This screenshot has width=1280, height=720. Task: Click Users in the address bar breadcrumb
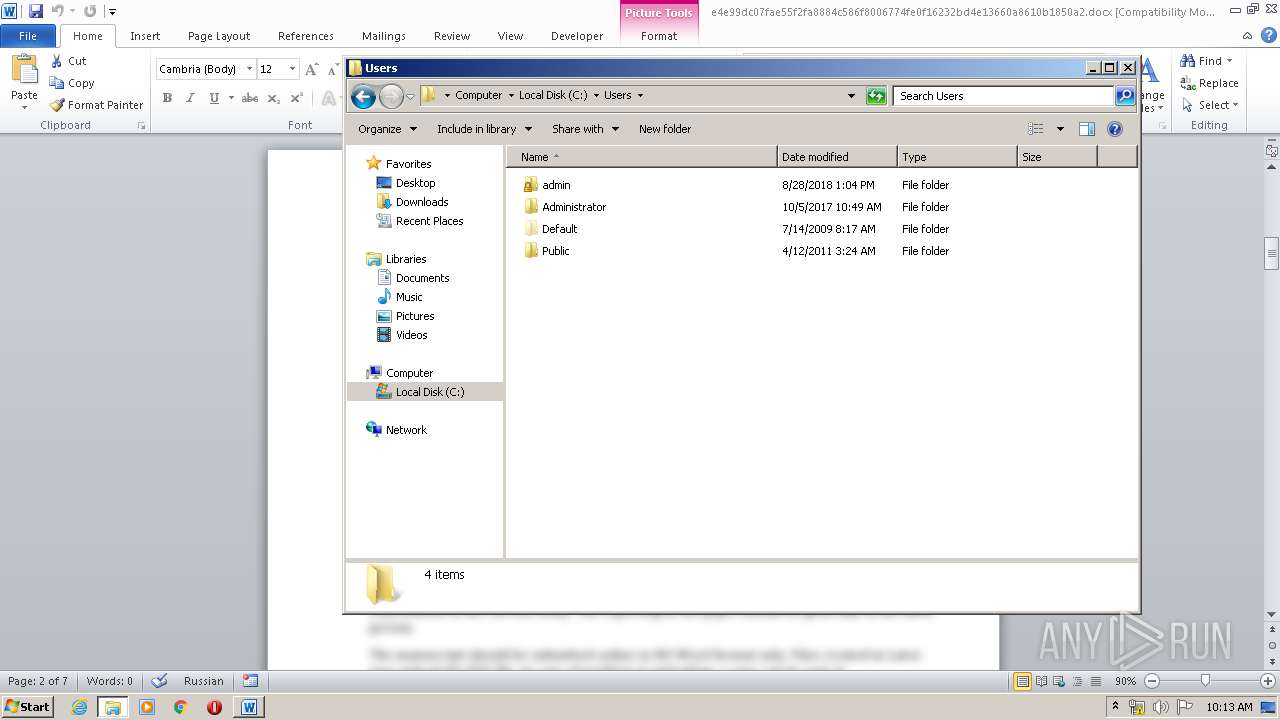[x=617, y=96]
